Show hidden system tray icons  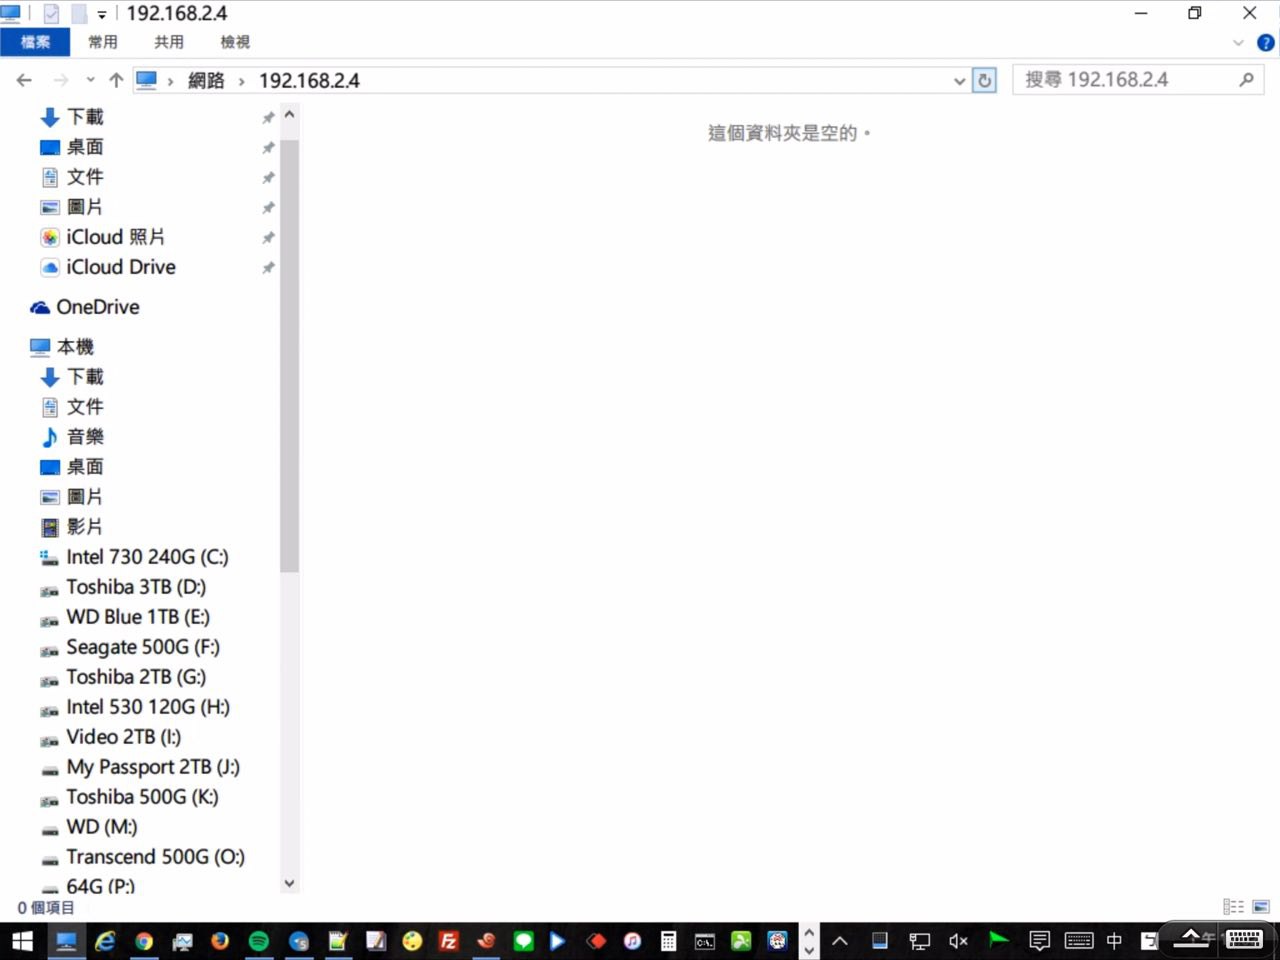click(840, 941)
